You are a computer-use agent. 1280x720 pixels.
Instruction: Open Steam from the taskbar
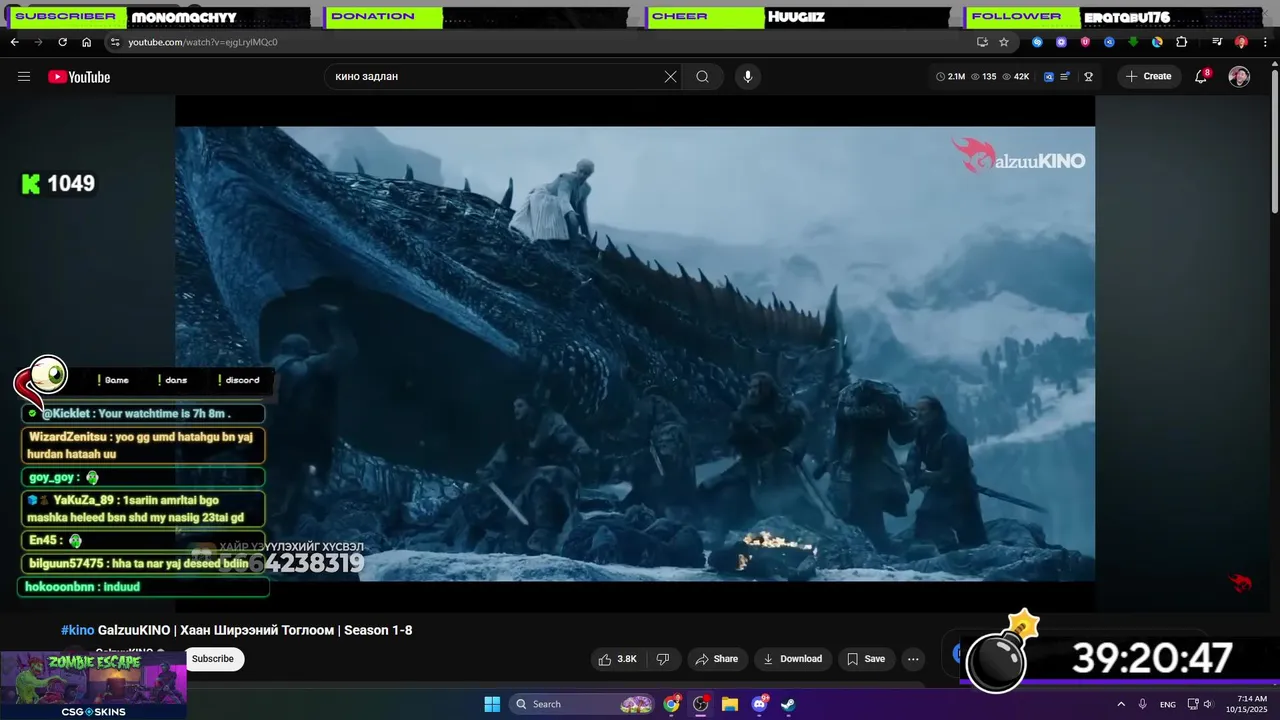point(788,704)
